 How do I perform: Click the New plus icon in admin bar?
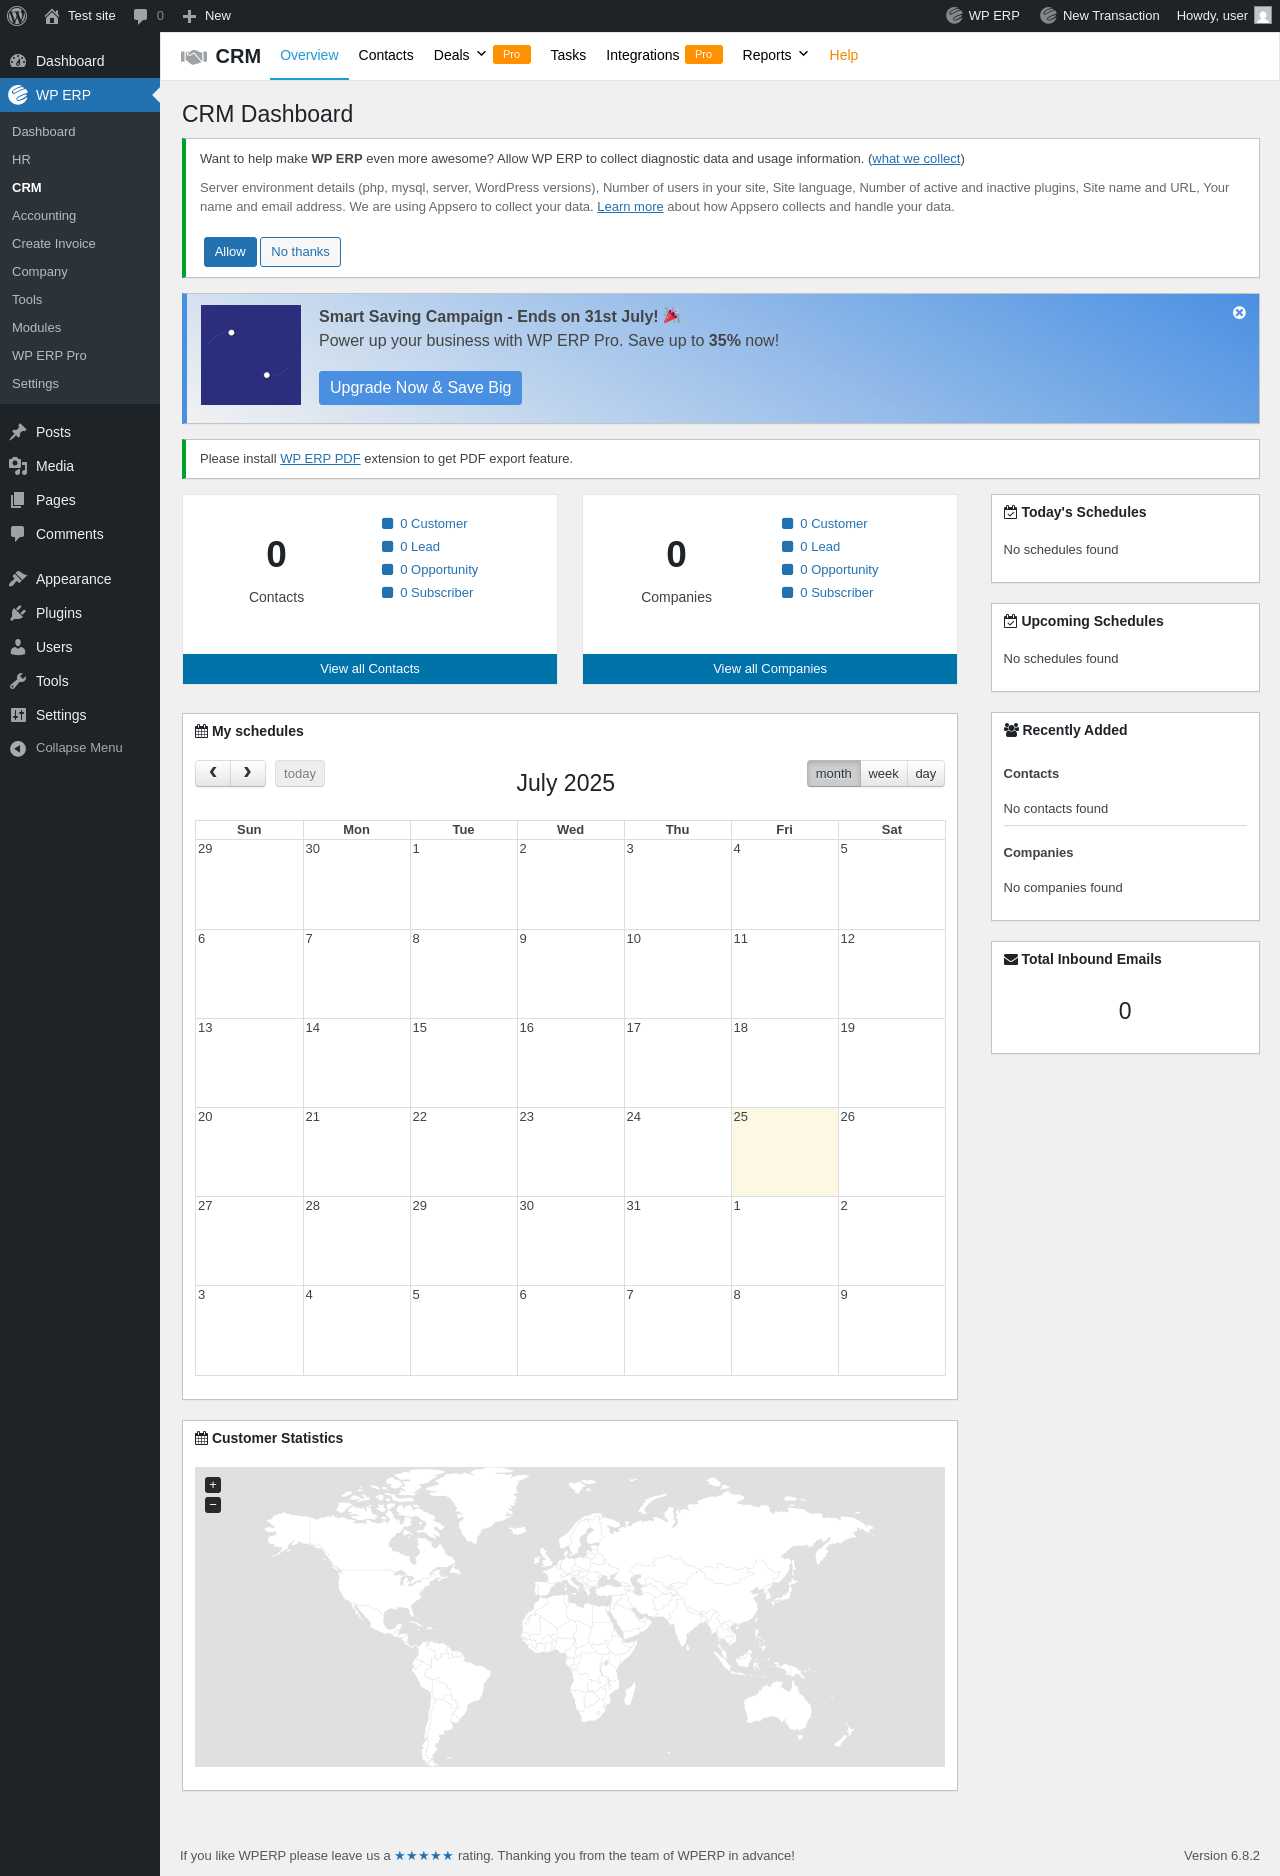tap(189, 16)
